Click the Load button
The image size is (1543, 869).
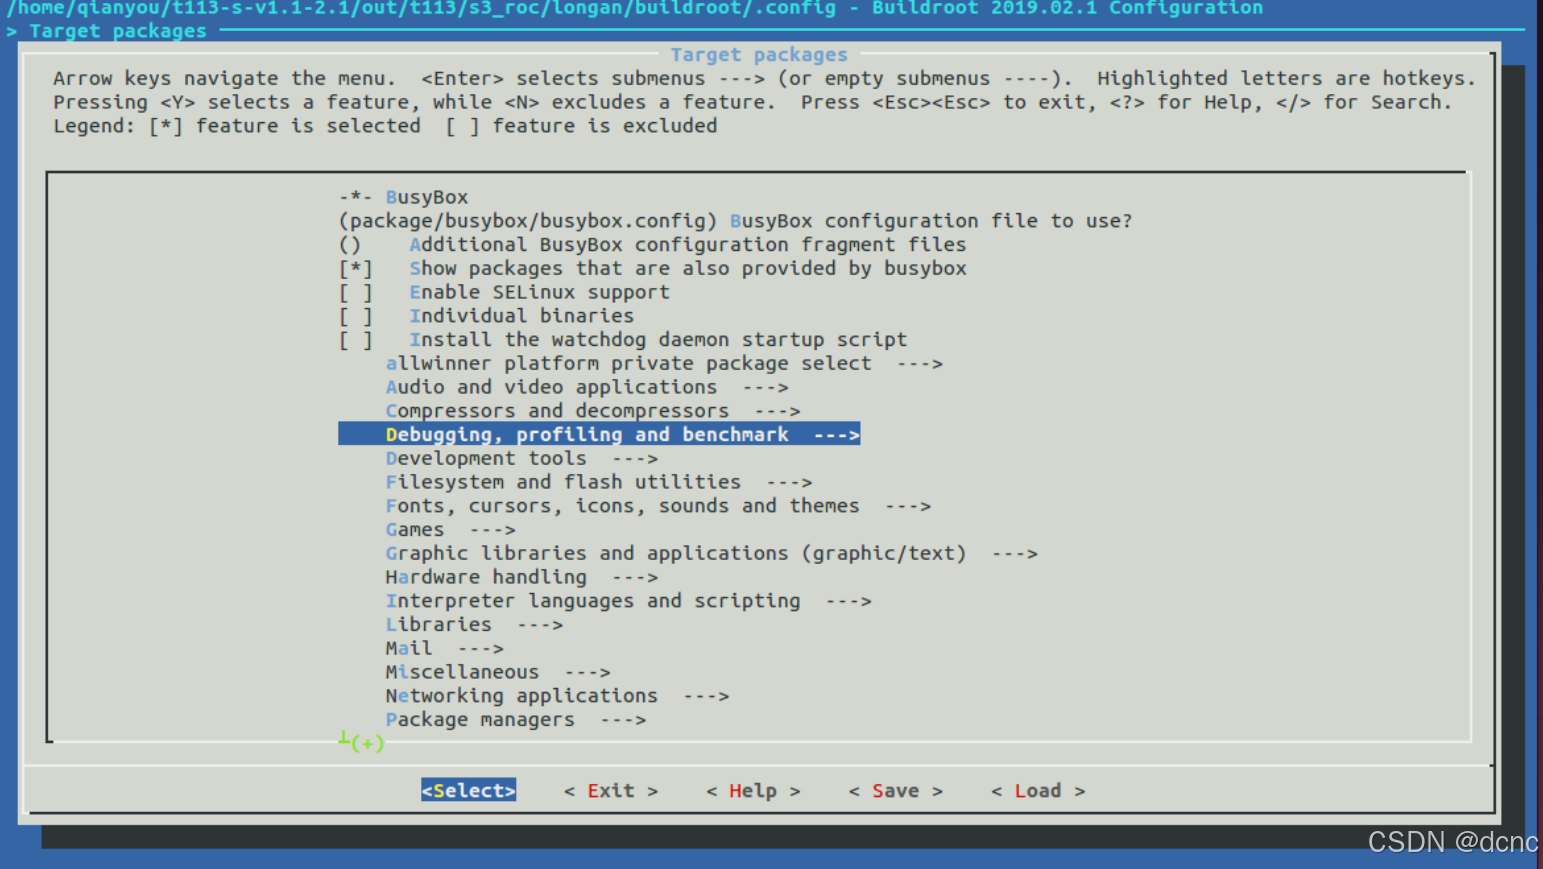click(x=1038, y=791)
